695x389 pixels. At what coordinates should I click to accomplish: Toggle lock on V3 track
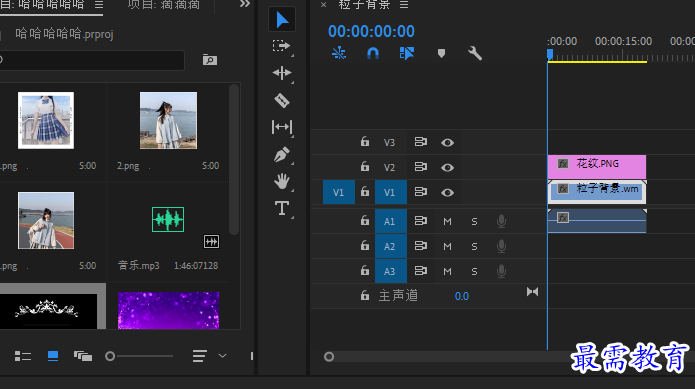click(364, 142)
